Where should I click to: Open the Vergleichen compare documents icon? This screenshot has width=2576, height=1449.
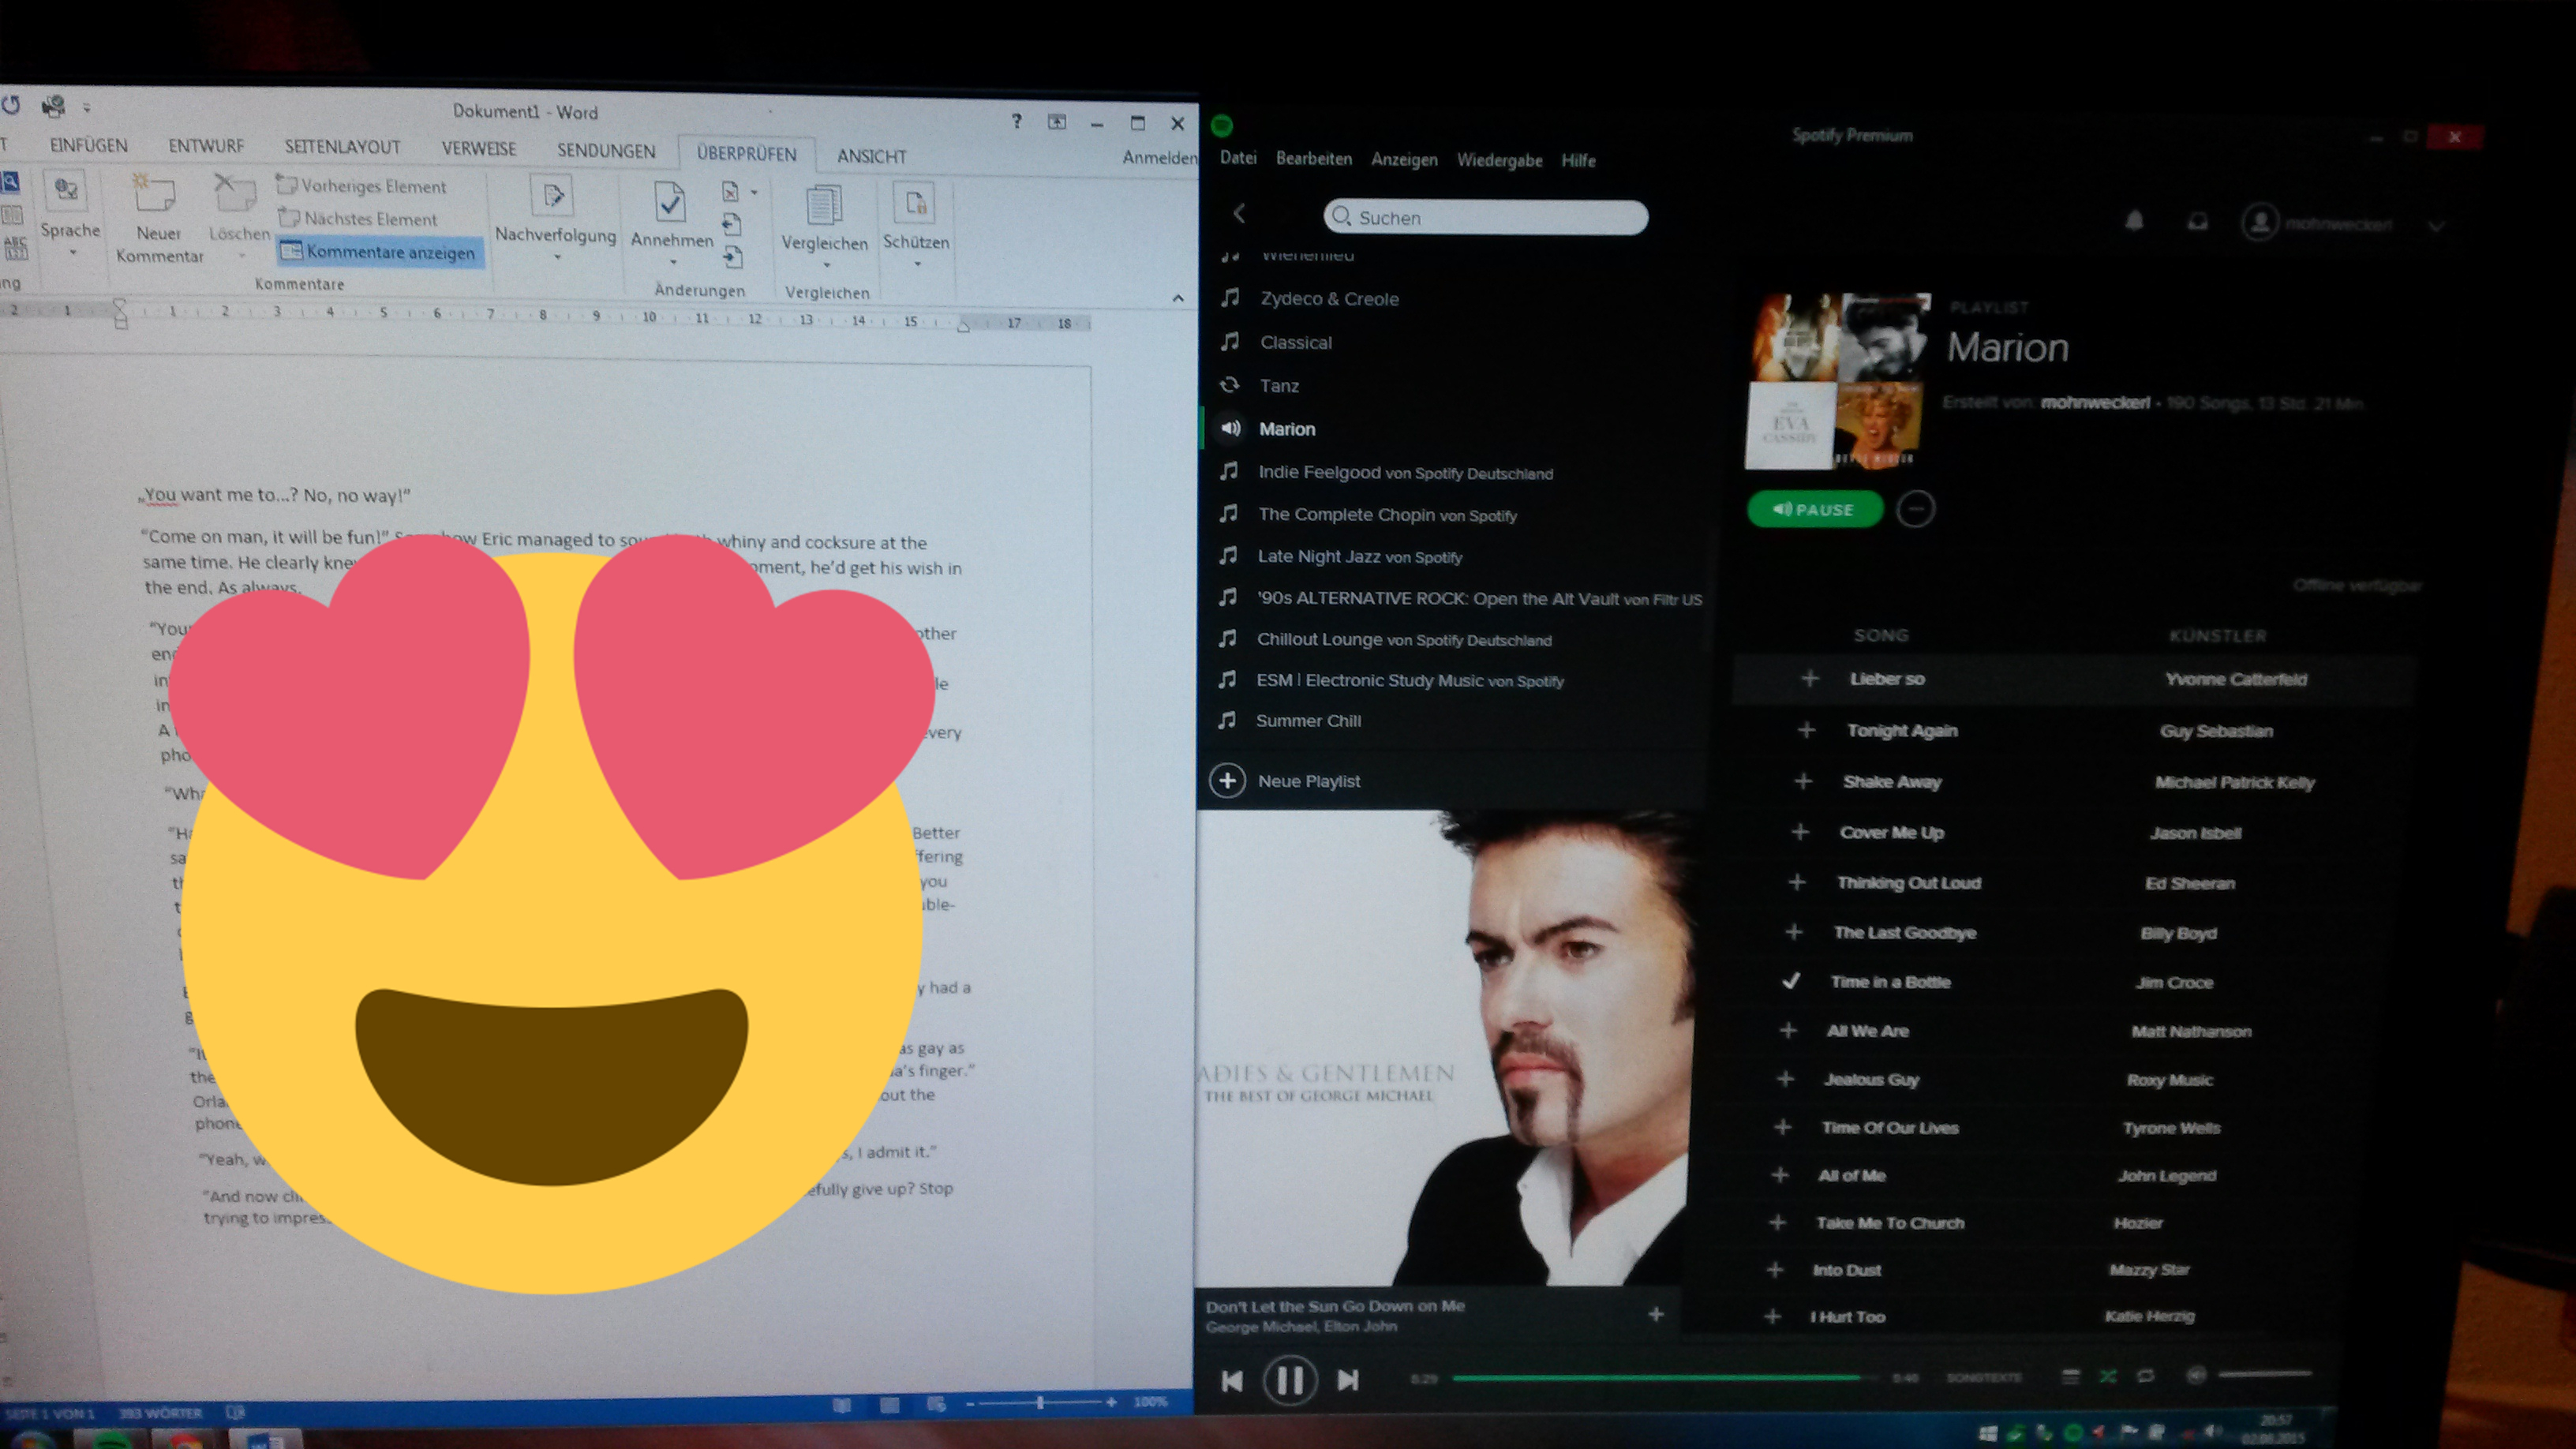(824, 206)
